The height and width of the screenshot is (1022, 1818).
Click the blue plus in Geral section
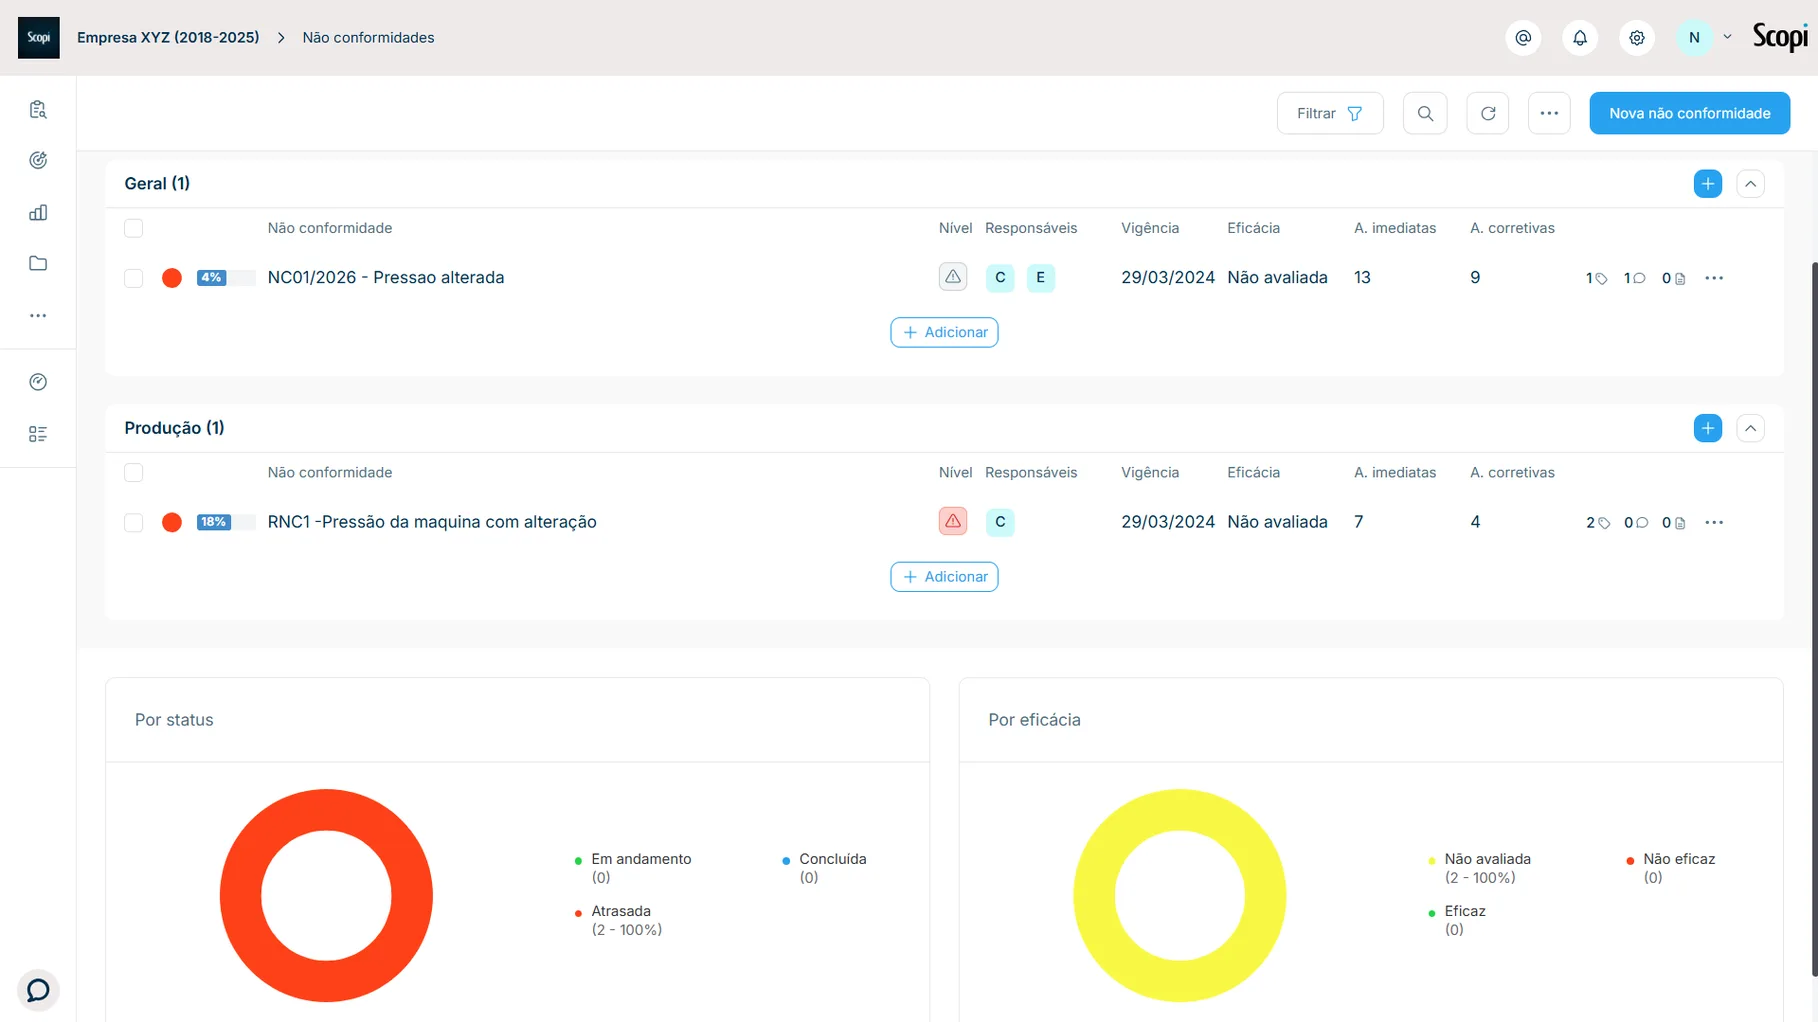pos(1708,184)
